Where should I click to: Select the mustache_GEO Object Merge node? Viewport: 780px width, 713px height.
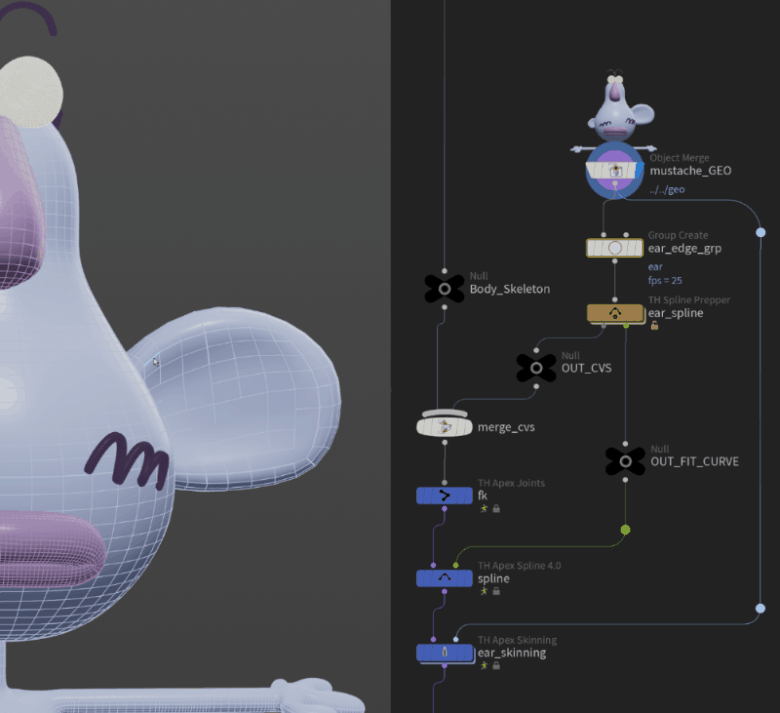click(x=615, y=170)
